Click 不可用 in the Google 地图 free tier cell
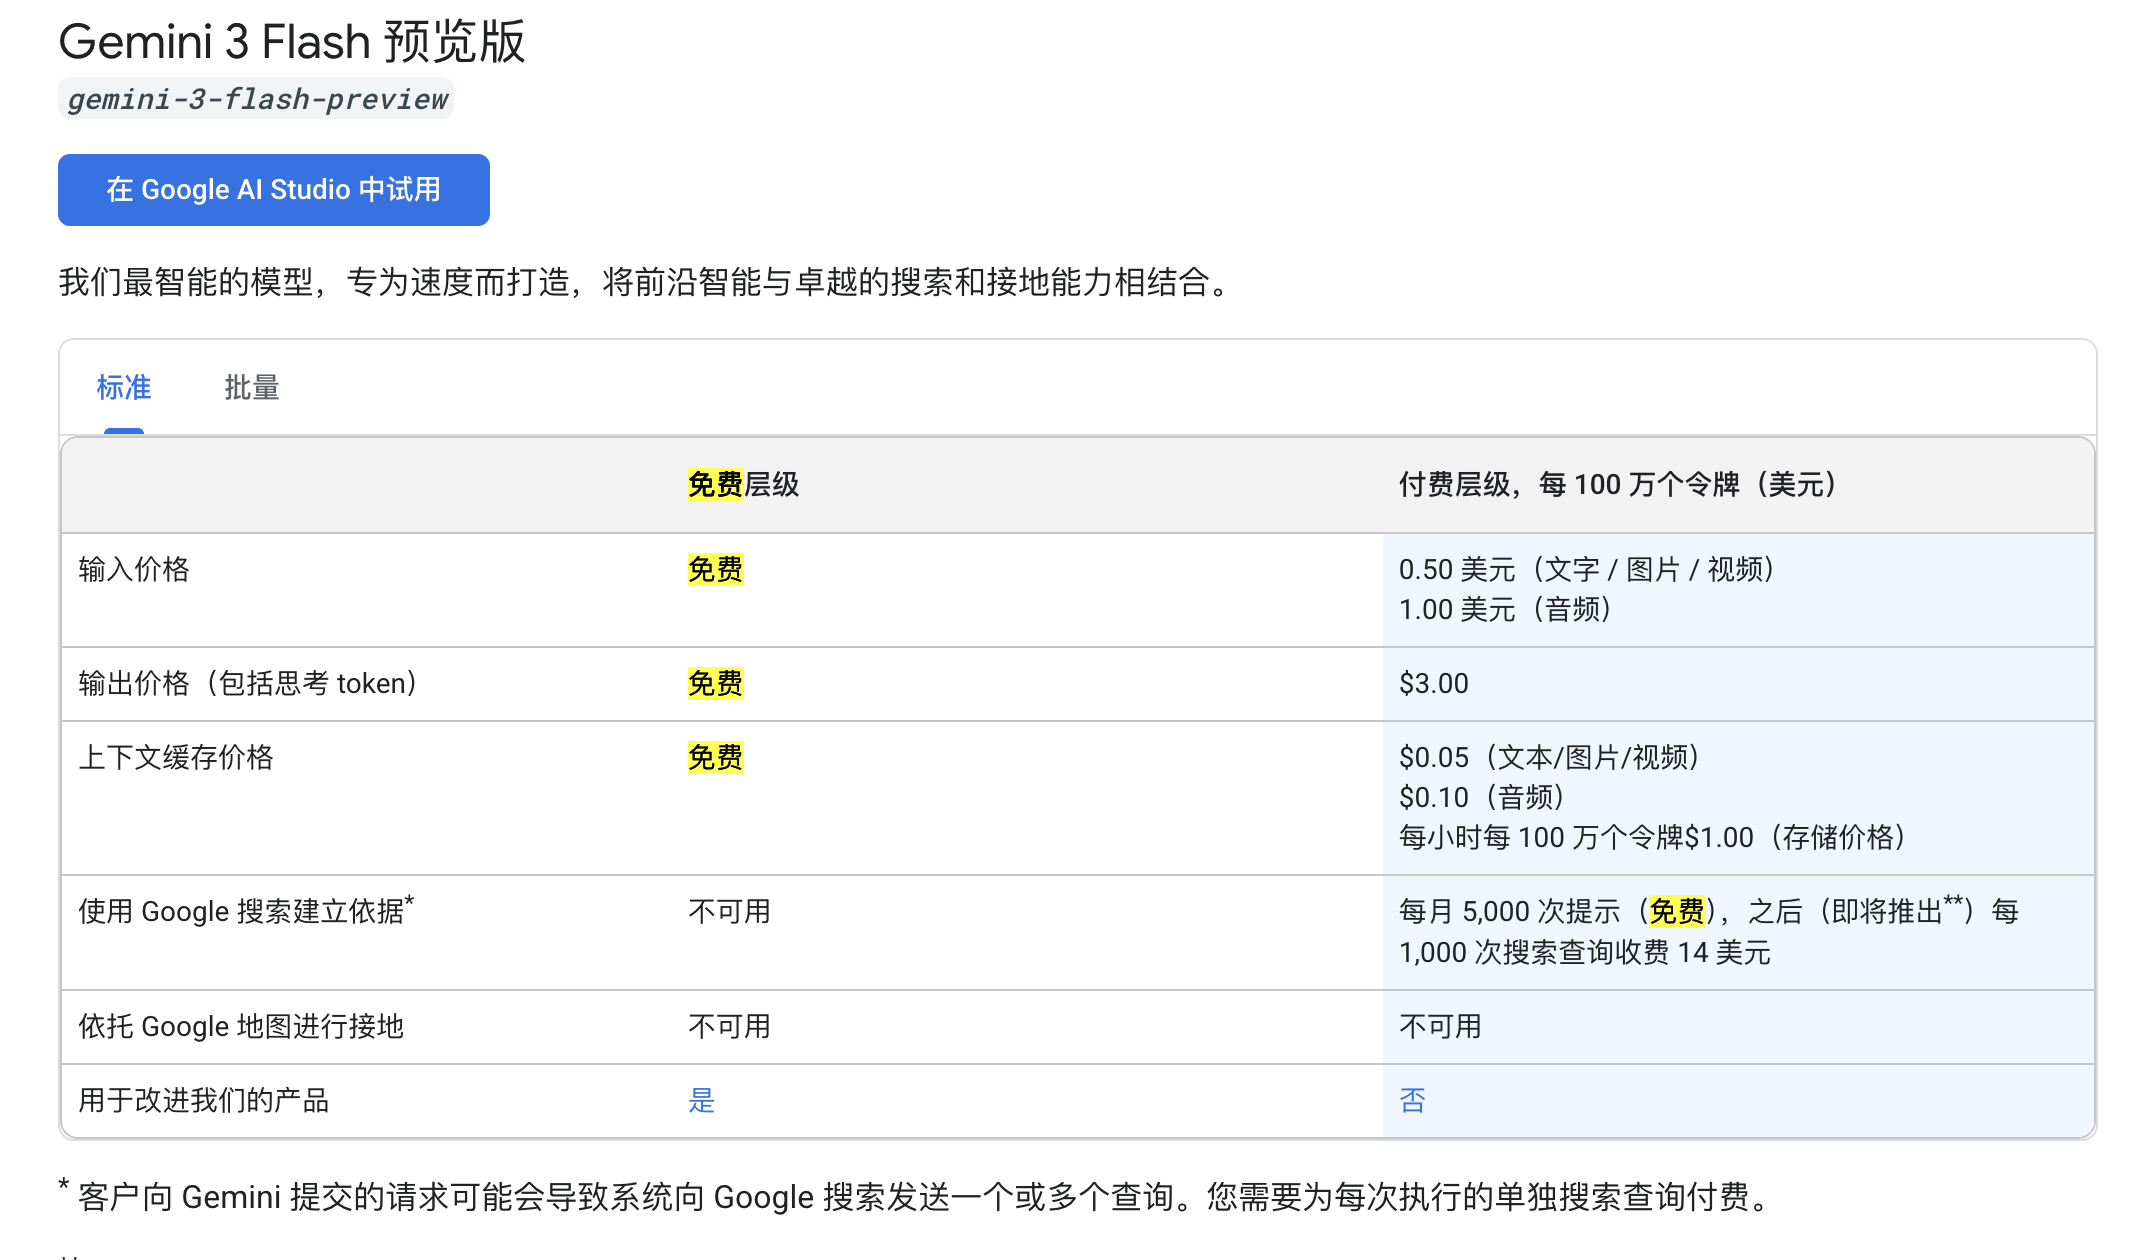This screenshot has height=1260, width=2144. [730, 1027]
